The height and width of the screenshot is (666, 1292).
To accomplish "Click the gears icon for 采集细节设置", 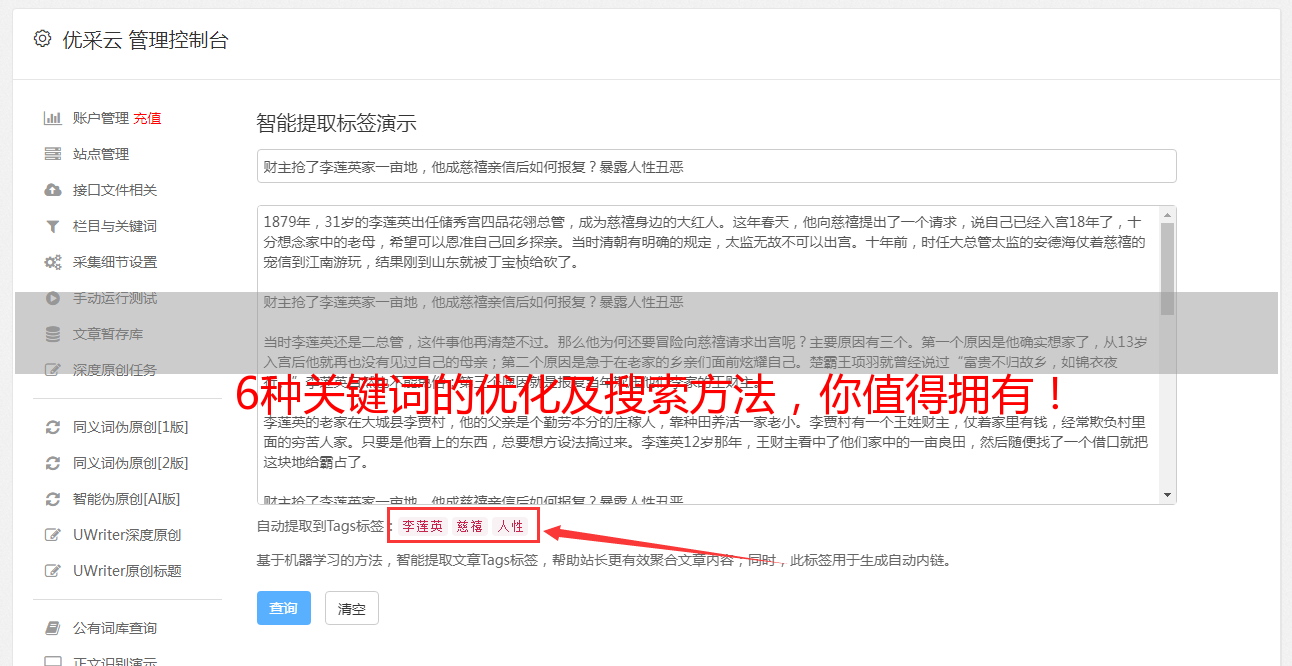I will (x=53, y=262).
